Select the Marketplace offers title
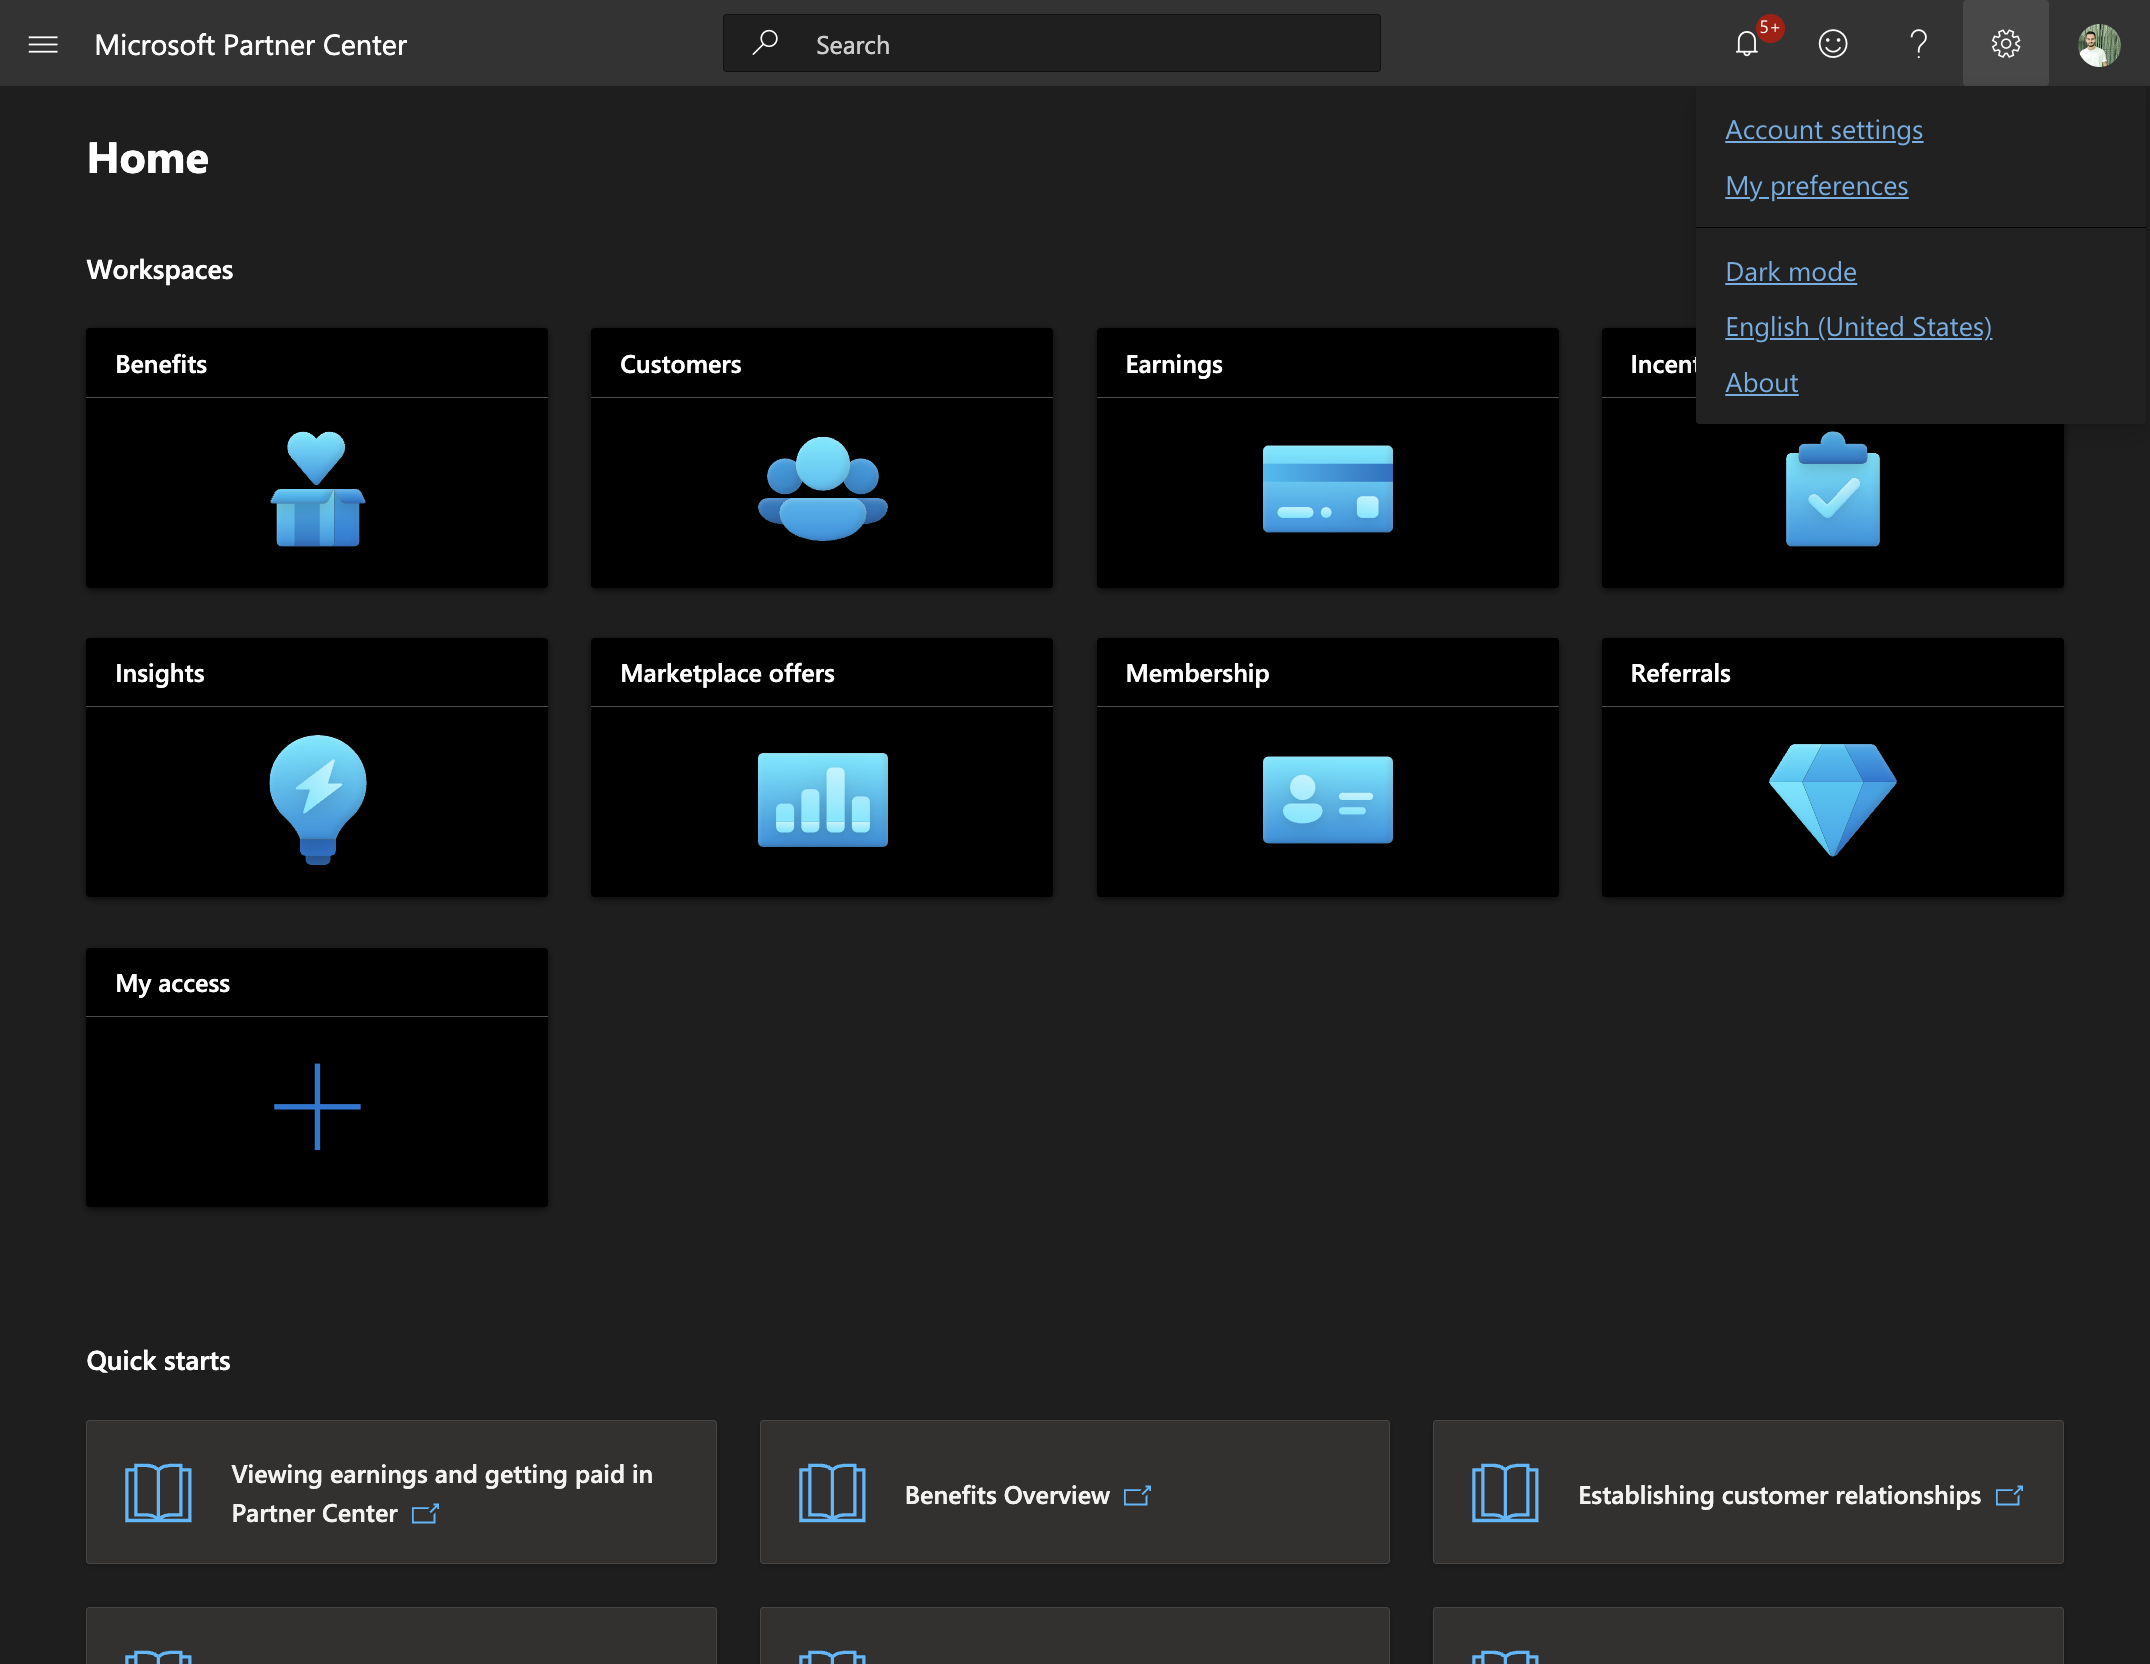Viewport: 2150px width, 1664px height. click(x=727, y=673)
